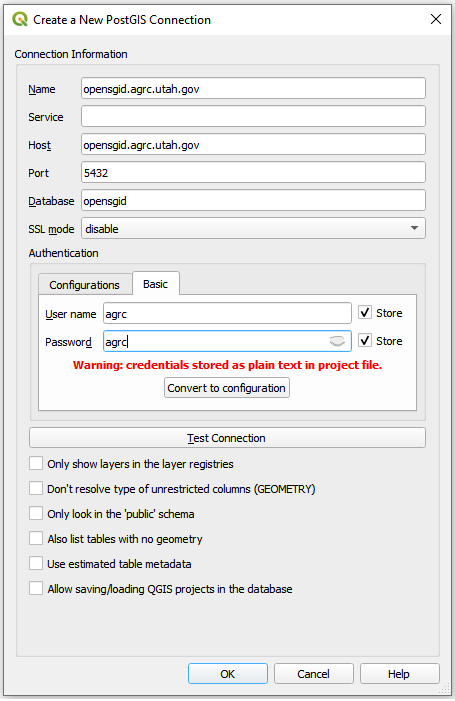Viewport: 455px width, 701px height.
Task: Click the Connection Information heading
Action: [x=71, y=54]
